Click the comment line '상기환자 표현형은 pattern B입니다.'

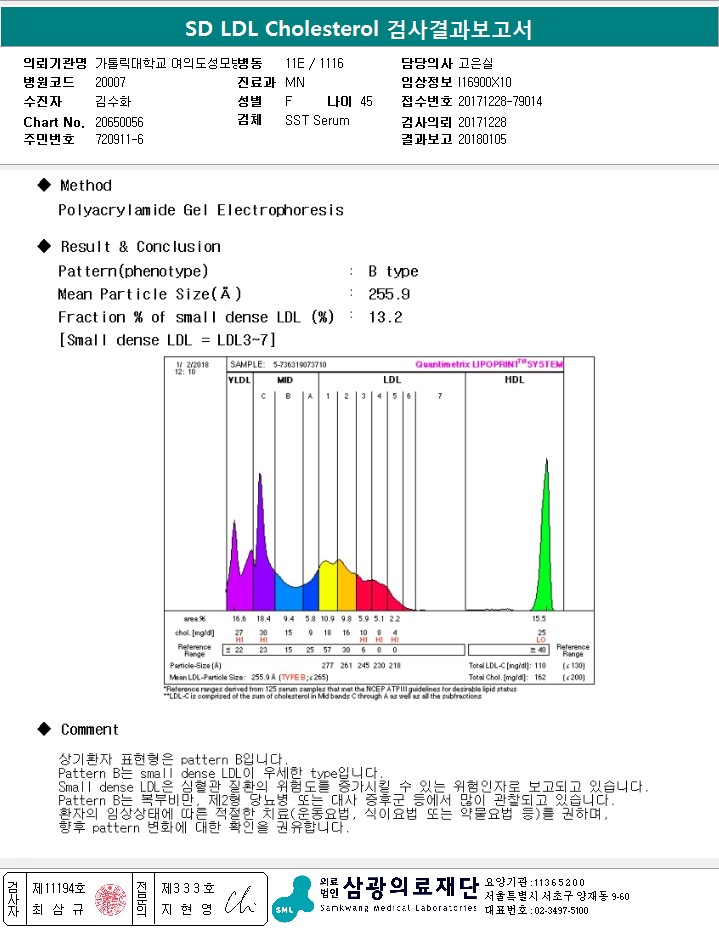pos(173,760)
